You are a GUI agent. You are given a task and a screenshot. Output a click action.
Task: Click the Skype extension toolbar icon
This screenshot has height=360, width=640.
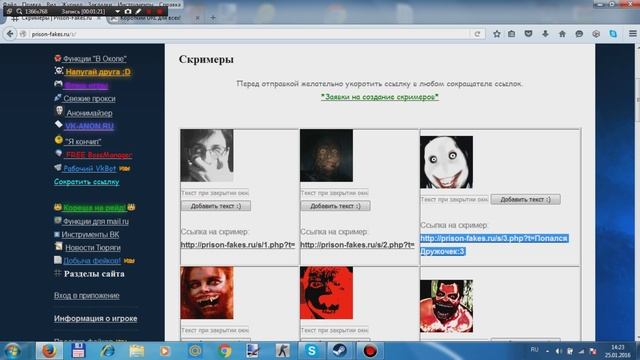(x=613, y=34)
